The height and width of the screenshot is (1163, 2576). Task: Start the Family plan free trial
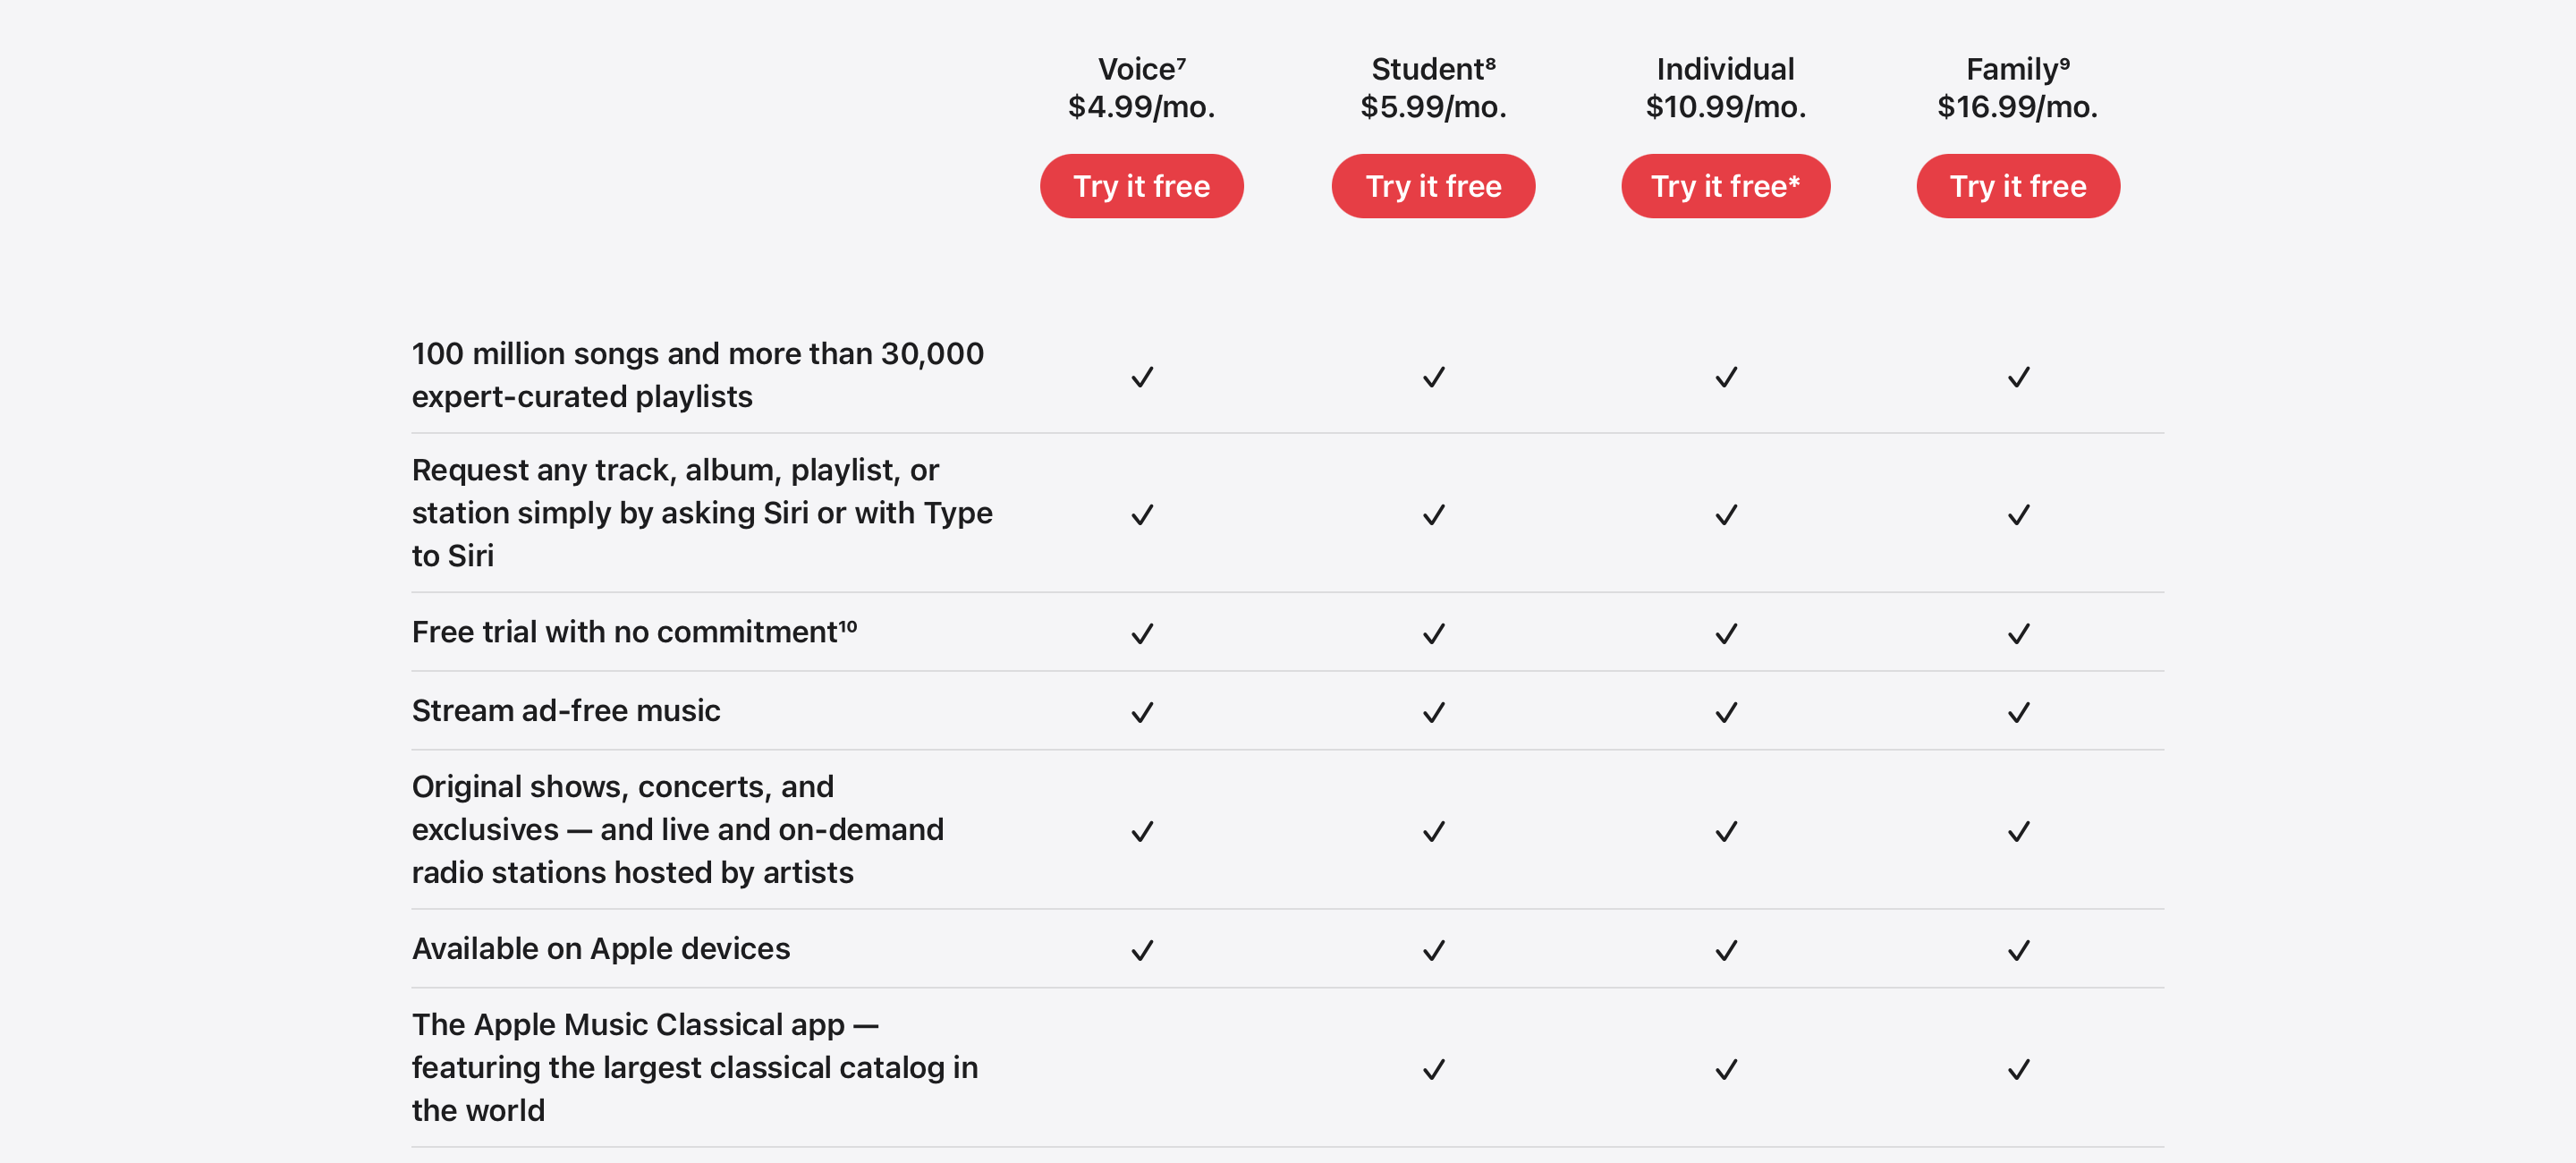pyautogui.click(x=2017, y=186)
